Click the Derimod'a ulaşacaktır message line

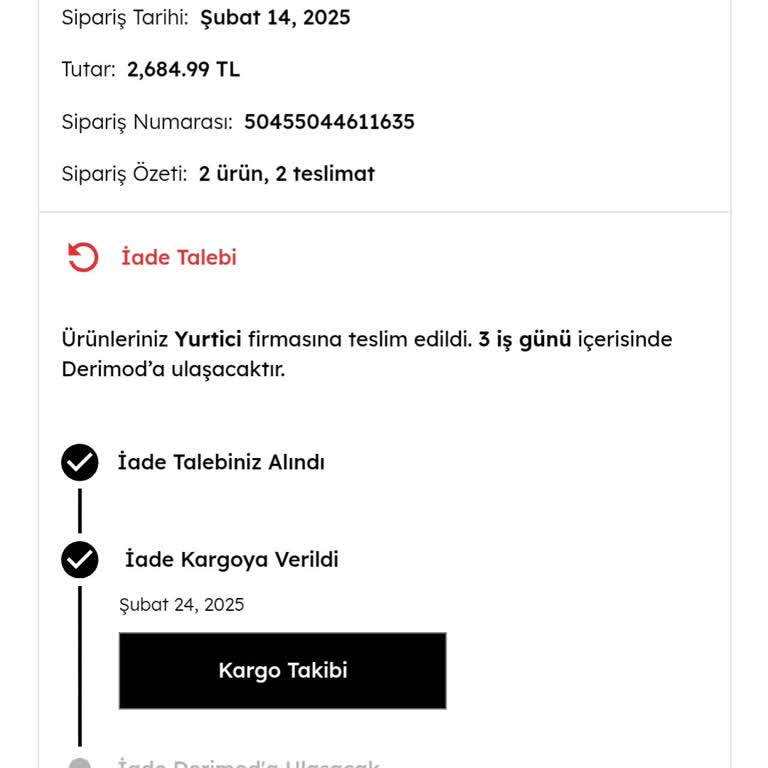tap(173, 369)
